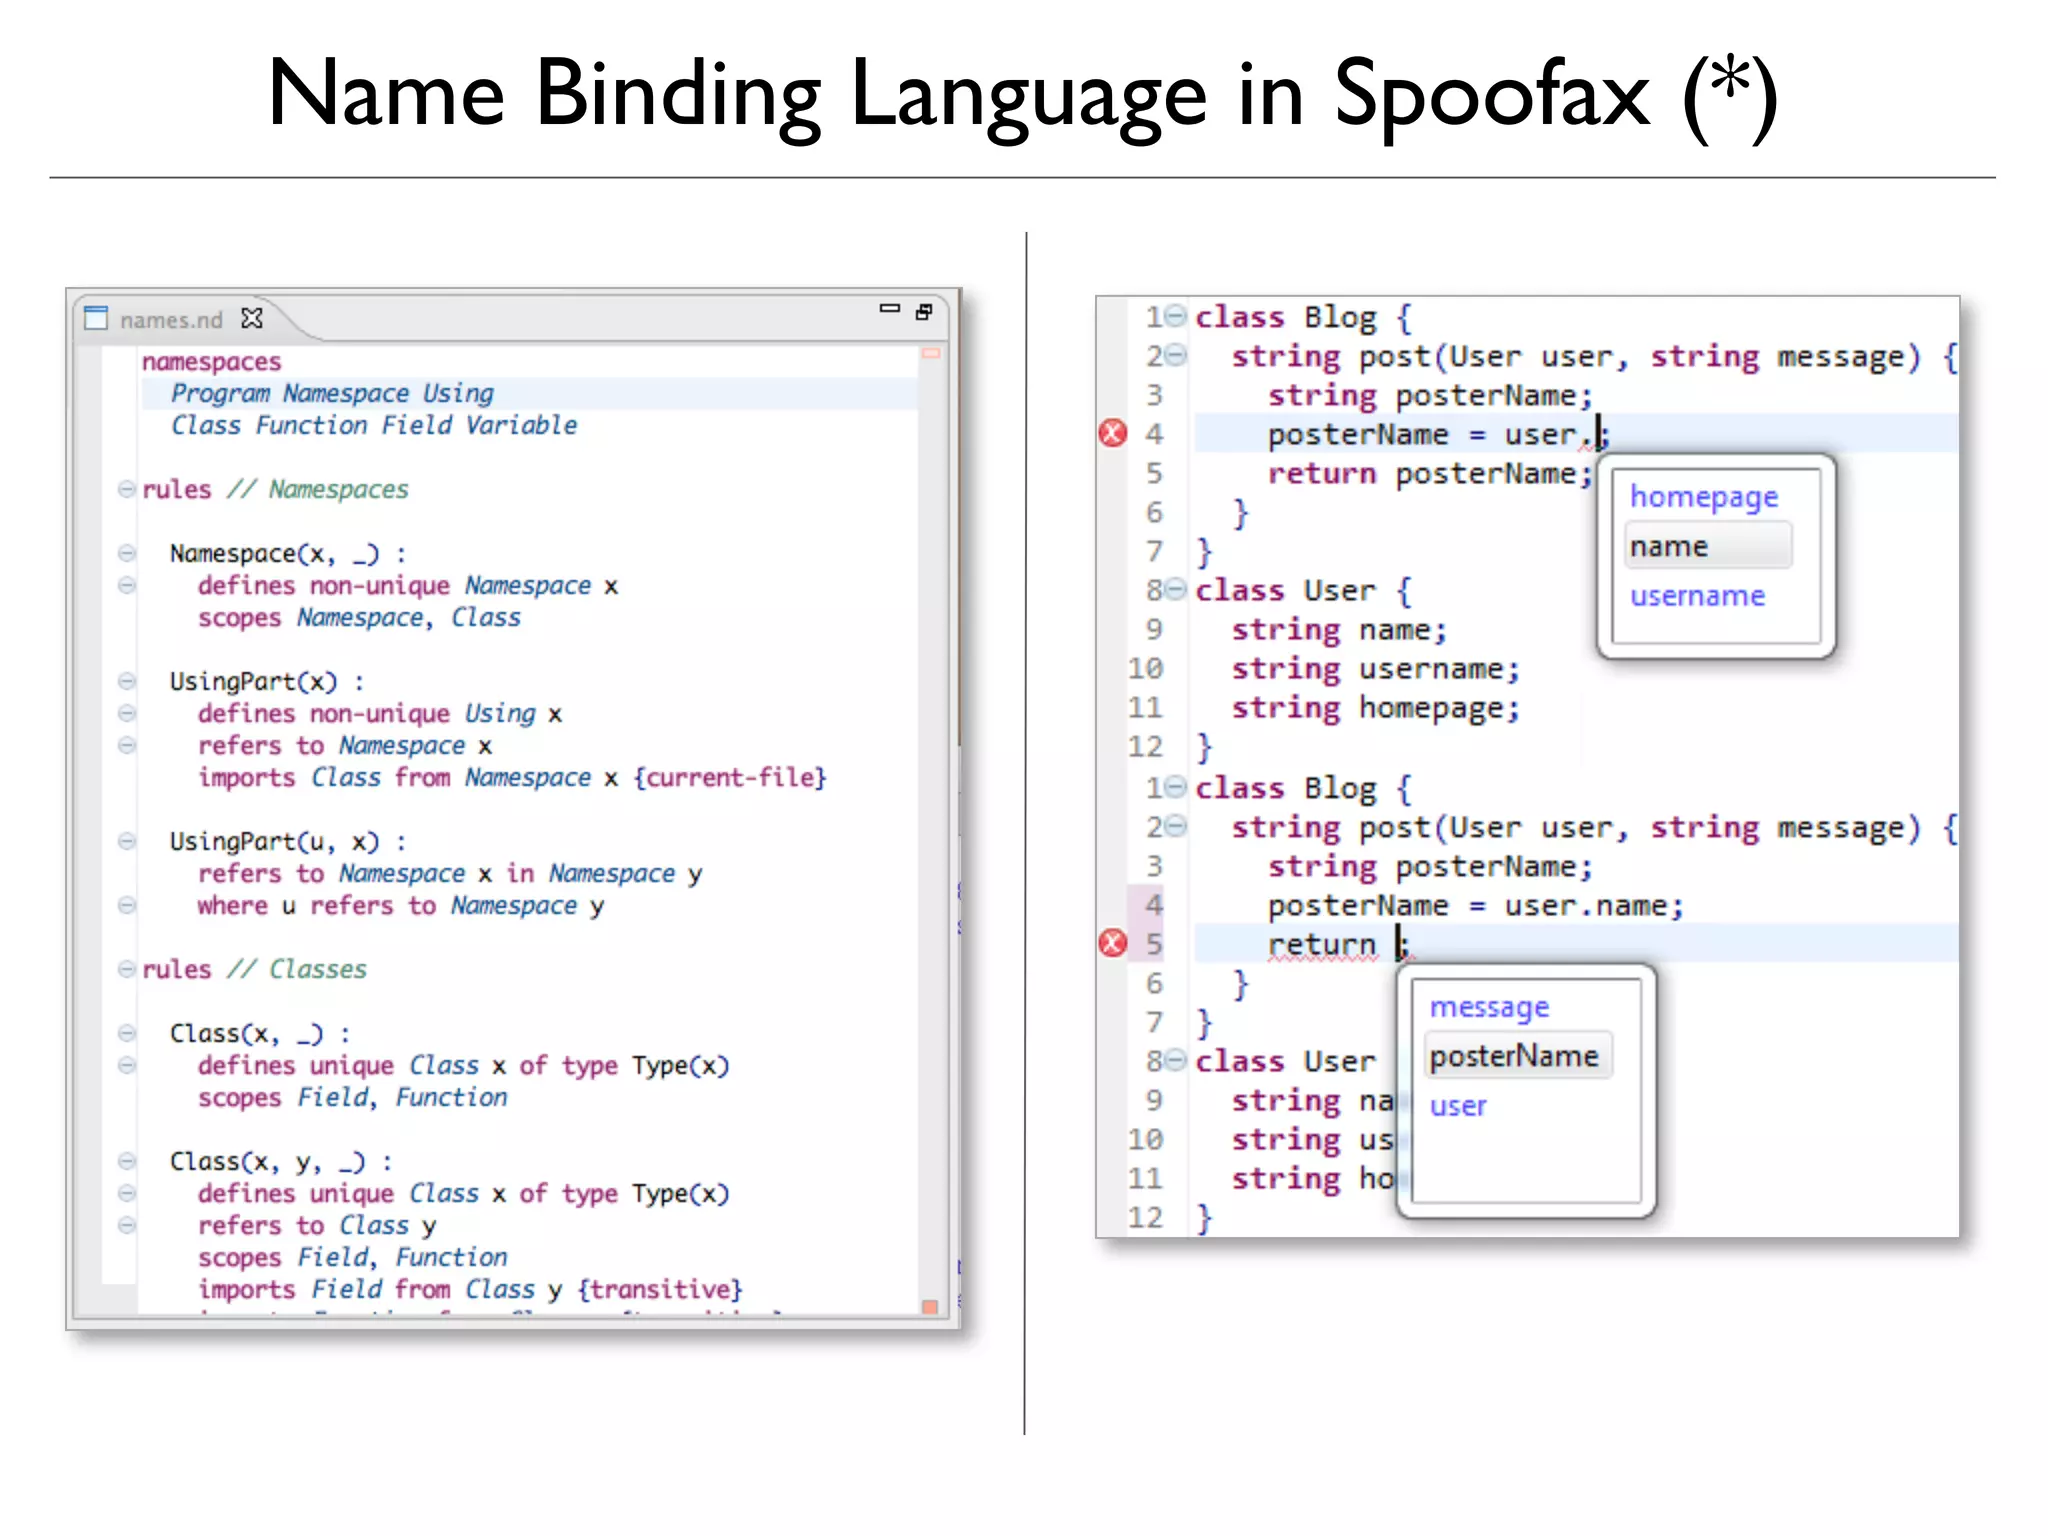This screenshot has width=2048, height=1536.
Task: Fold the Namespace(x, _) rule
Action: click(126, 553)
